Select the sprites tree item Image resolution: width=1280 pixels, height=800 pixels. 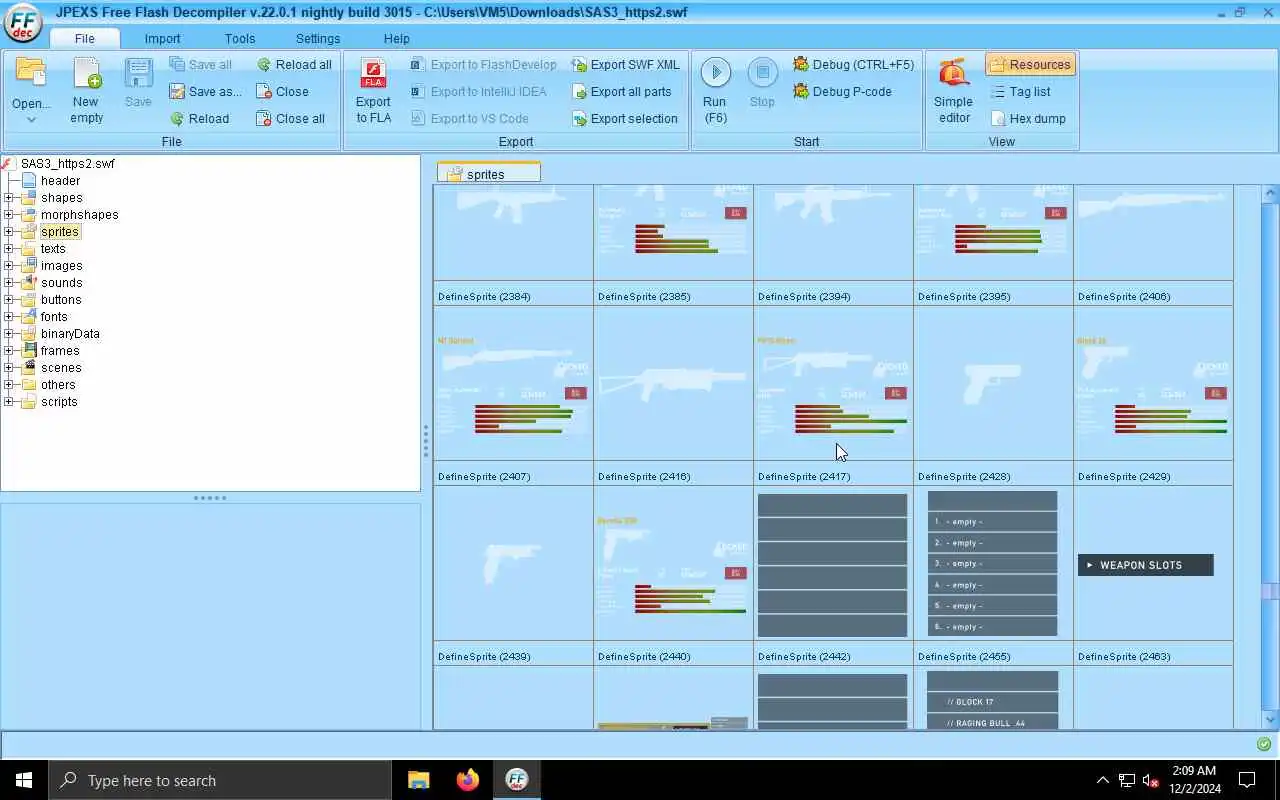point(60,231)
